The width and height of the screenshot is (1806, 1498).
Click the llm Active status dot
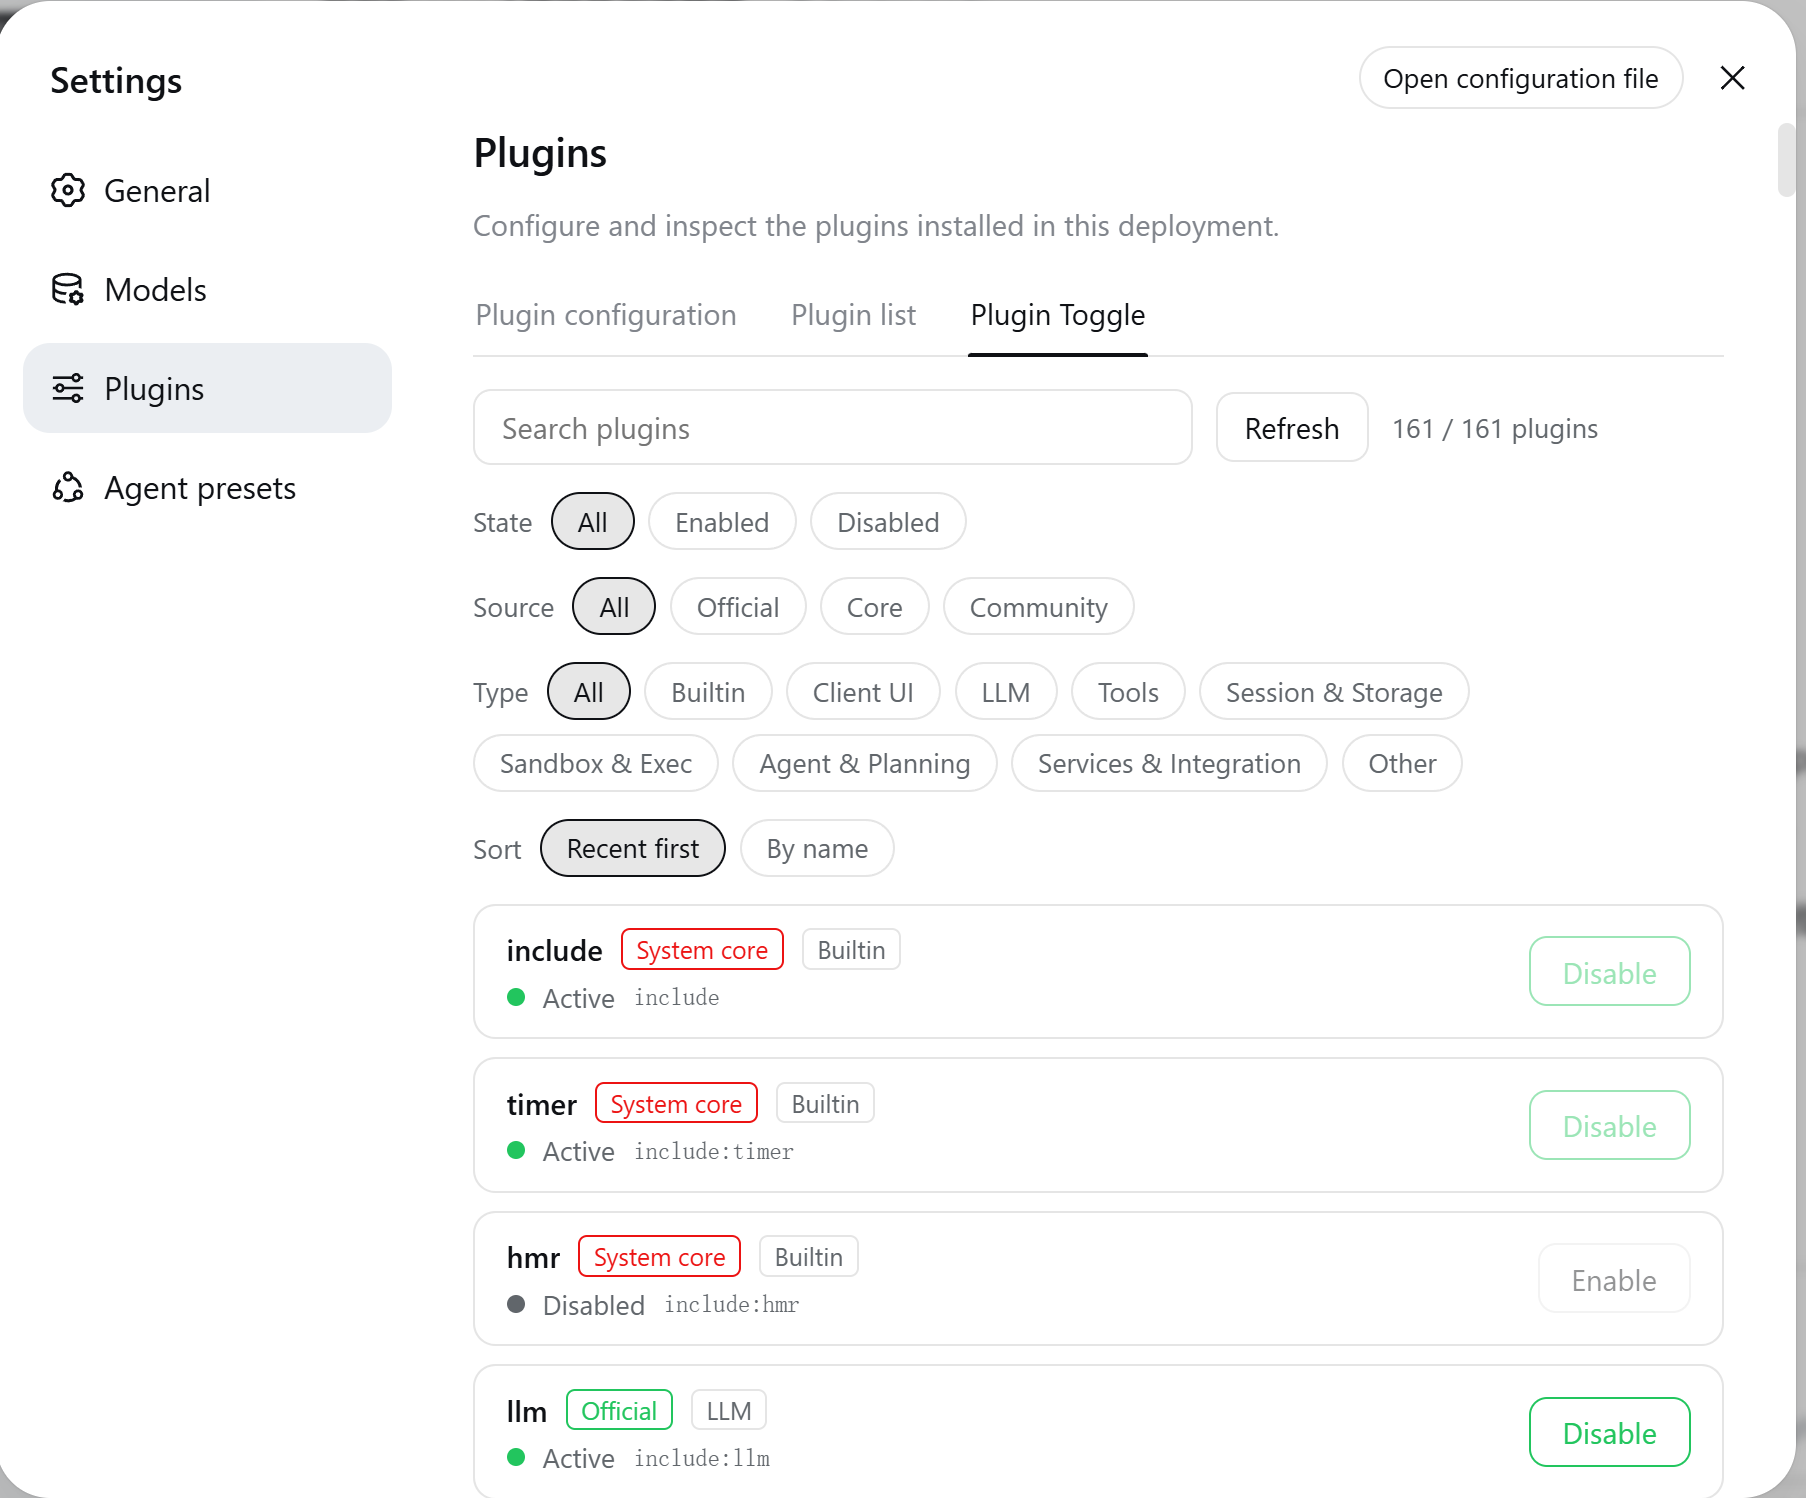[516, 1457]
